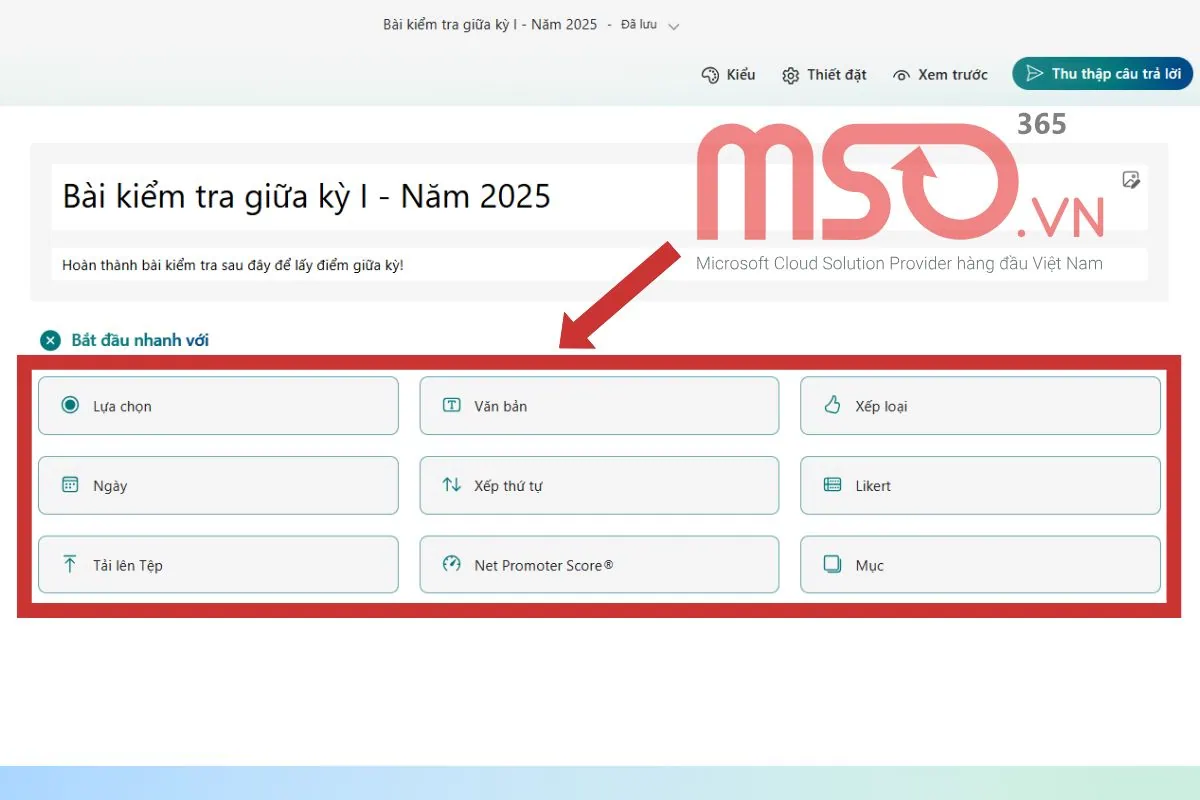Click the form name in header
The width and height of the screenshot is (1200, 800).
pos(490,24)
